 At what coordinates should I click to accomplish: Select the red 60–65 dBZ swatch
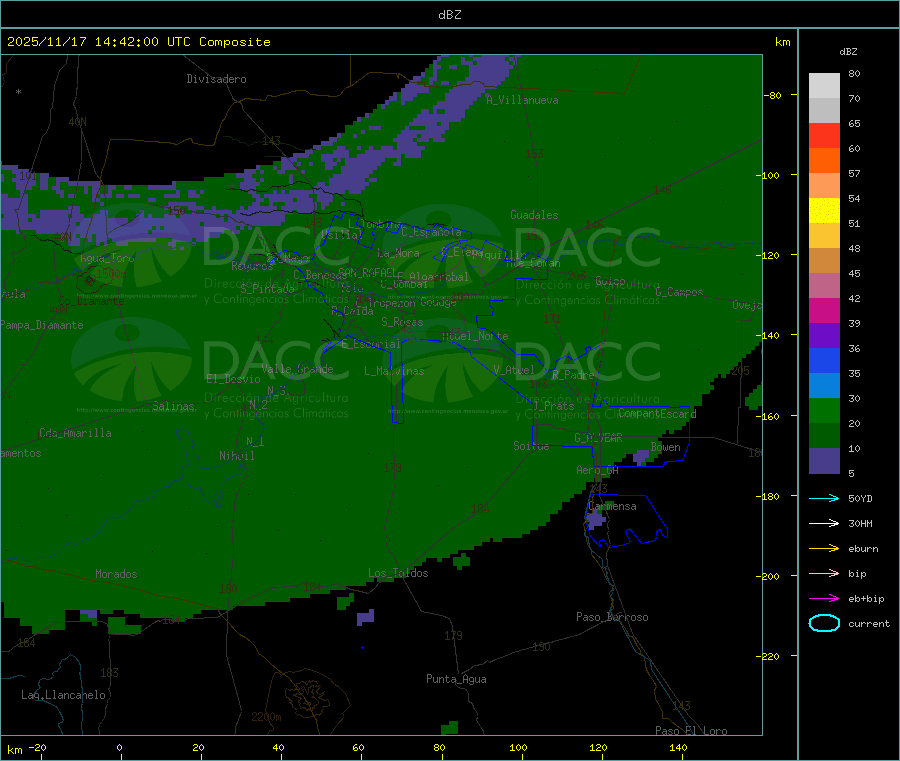point(824,135)
